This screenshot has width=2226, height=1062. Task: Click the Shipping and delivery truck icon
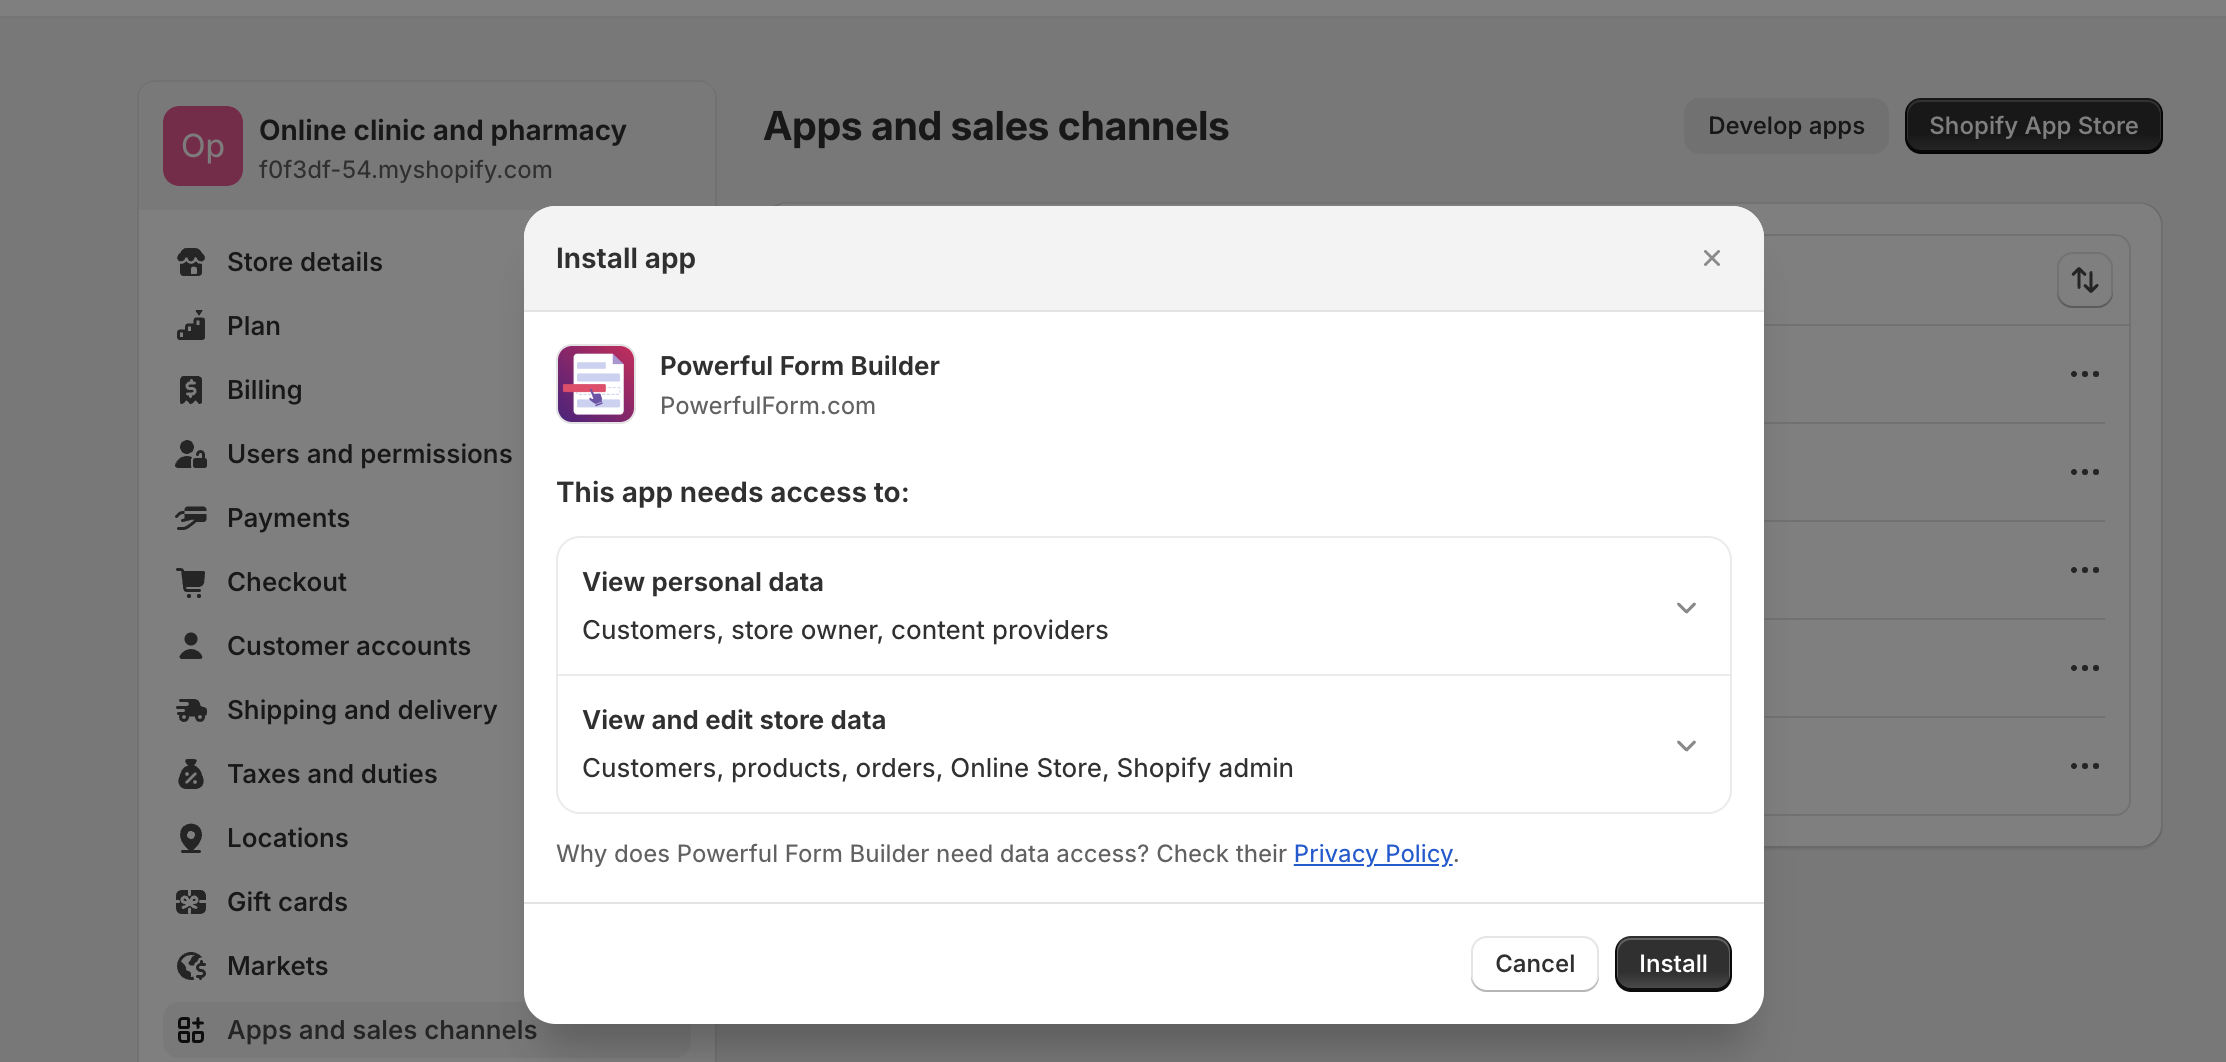(191, 709)
